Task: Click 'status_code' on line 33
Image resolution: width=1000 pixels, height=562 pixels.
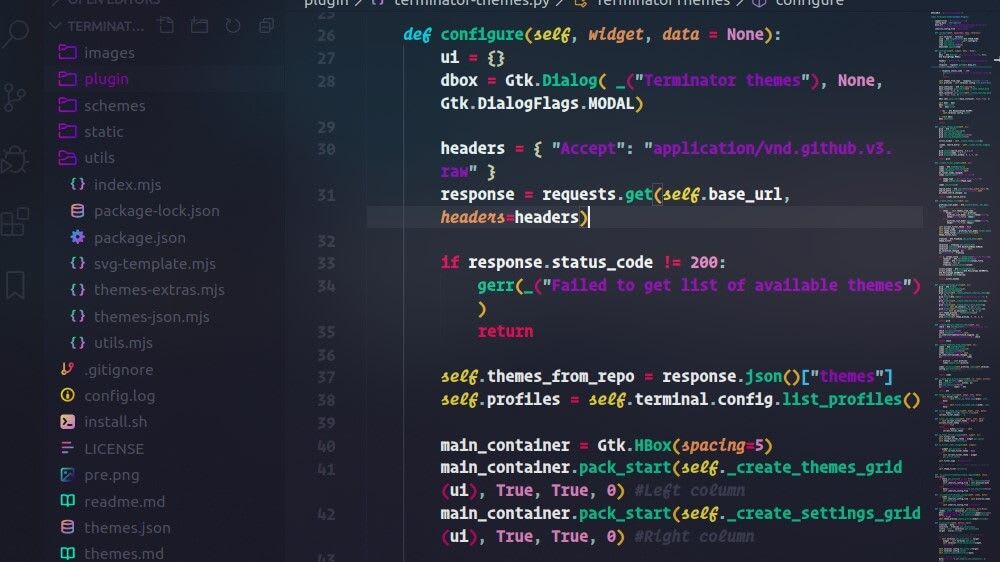Action: click(602, 263)
